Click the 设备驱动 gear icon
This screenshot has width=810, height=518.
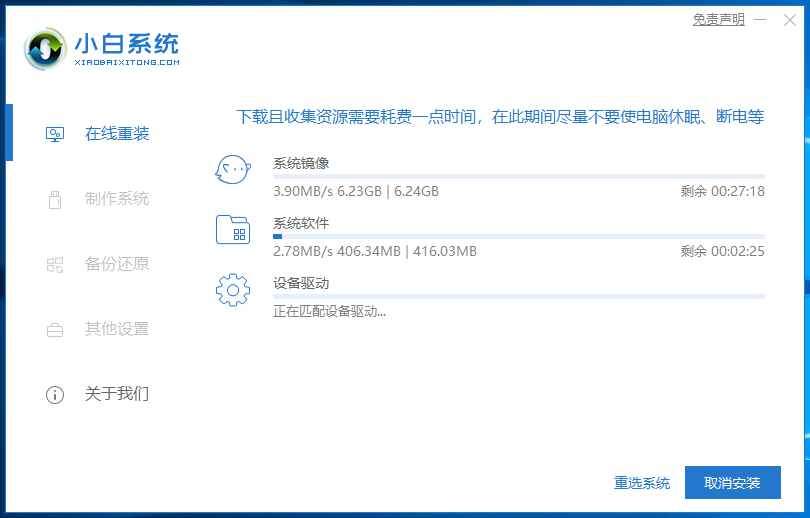233,290
